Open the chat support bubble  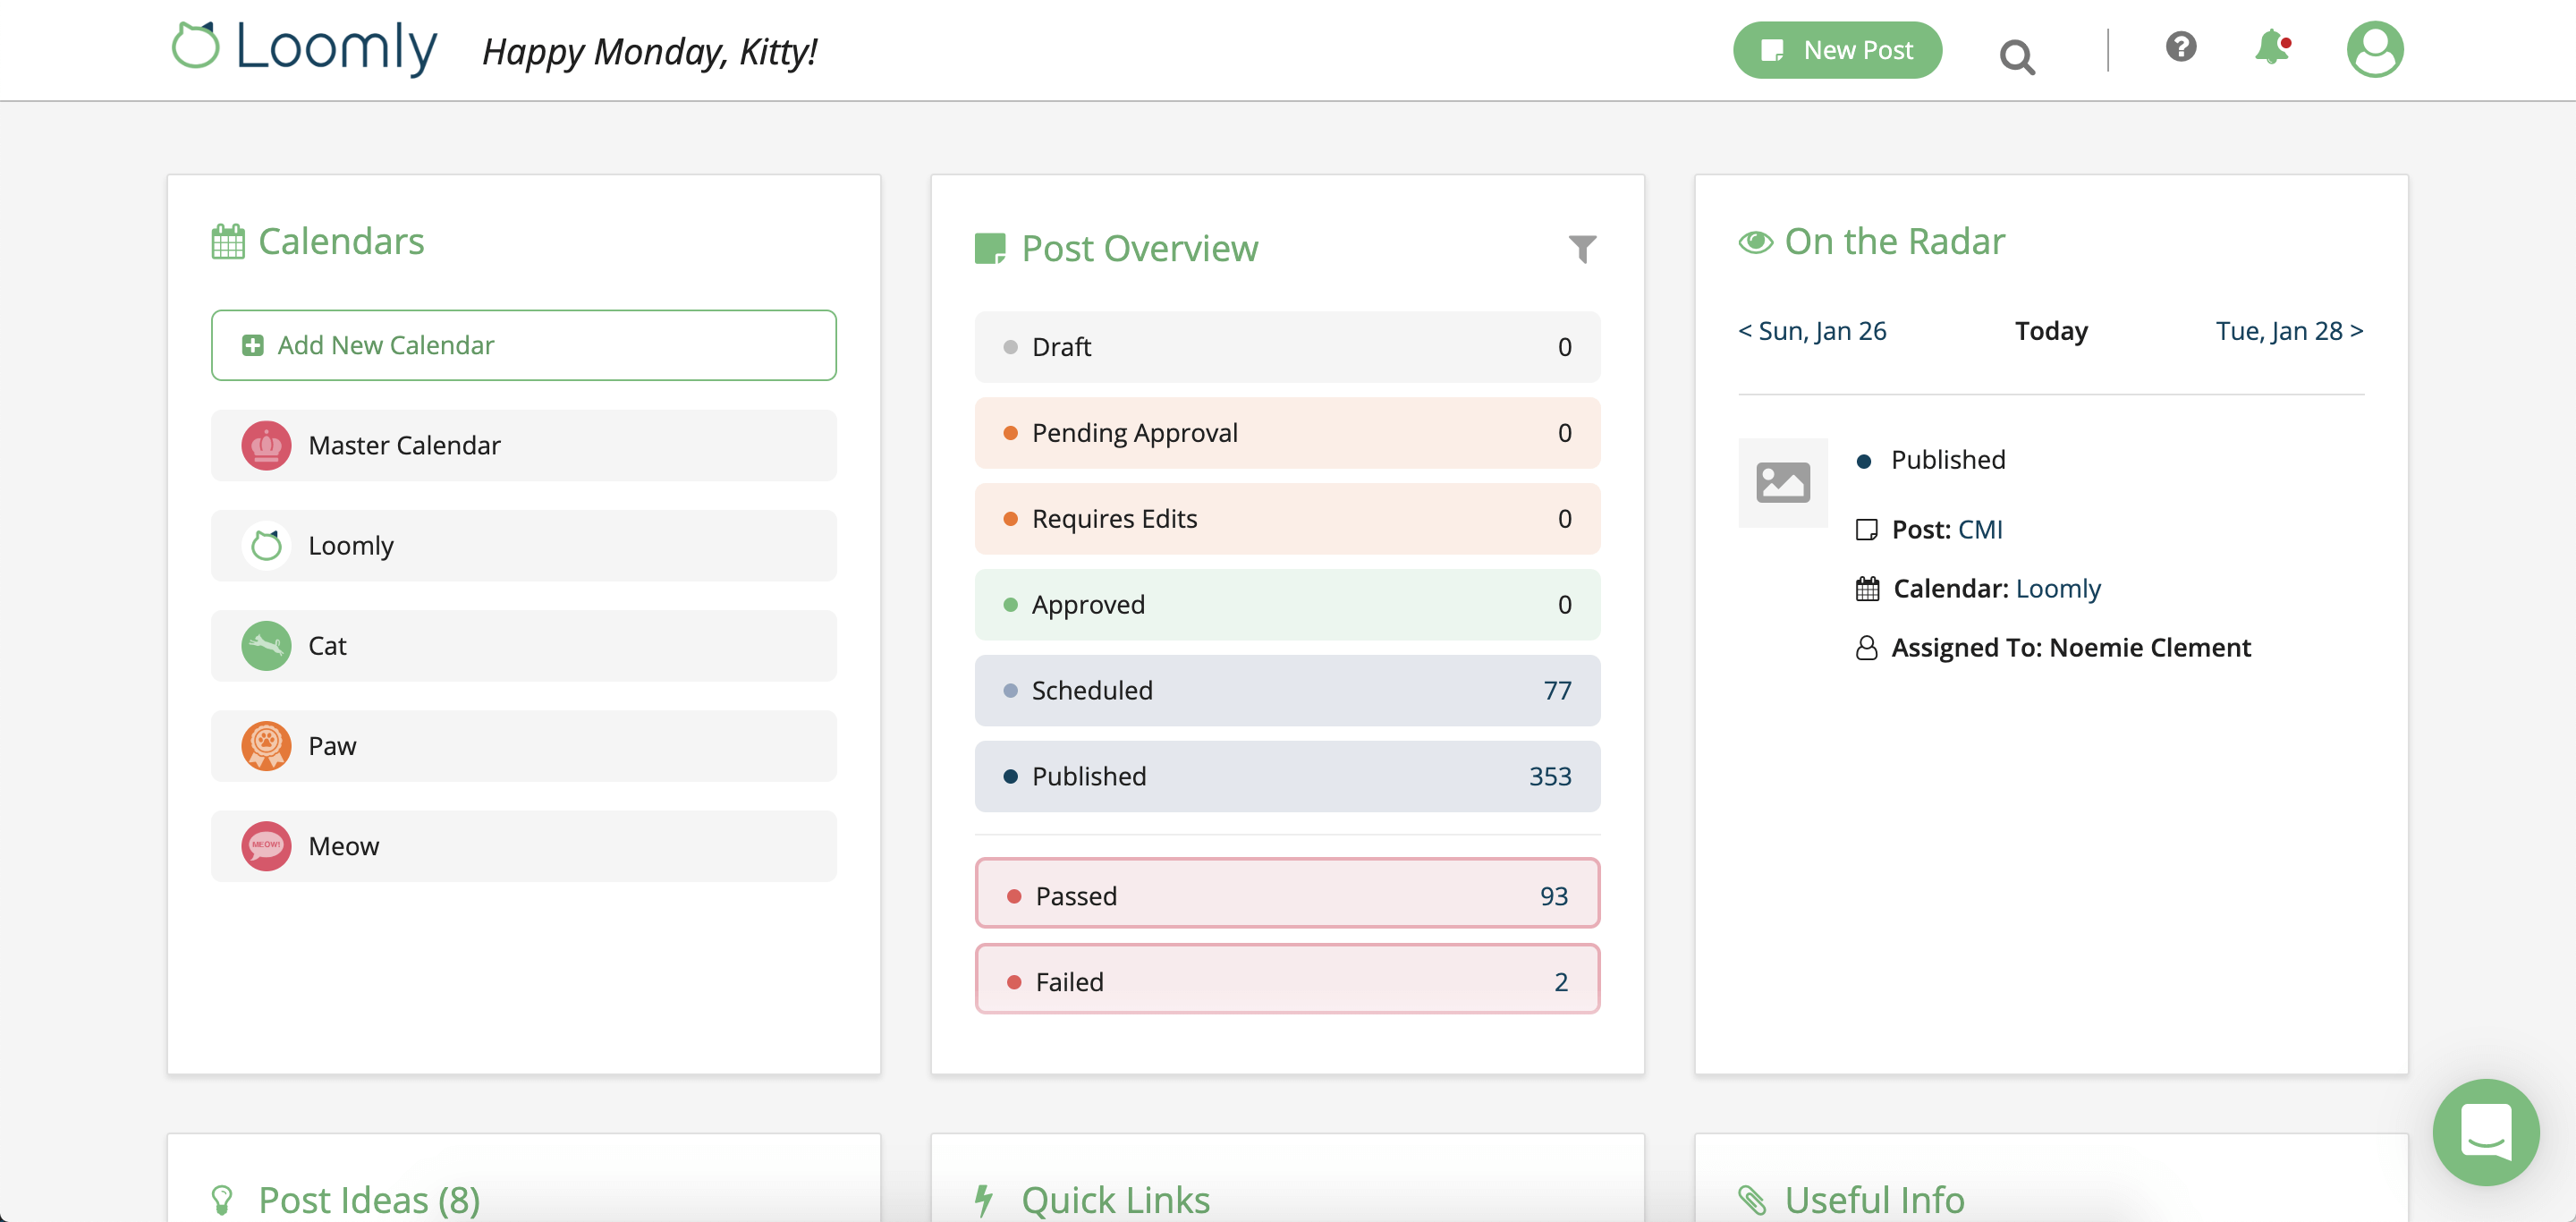click(x=2487, y=1133)
